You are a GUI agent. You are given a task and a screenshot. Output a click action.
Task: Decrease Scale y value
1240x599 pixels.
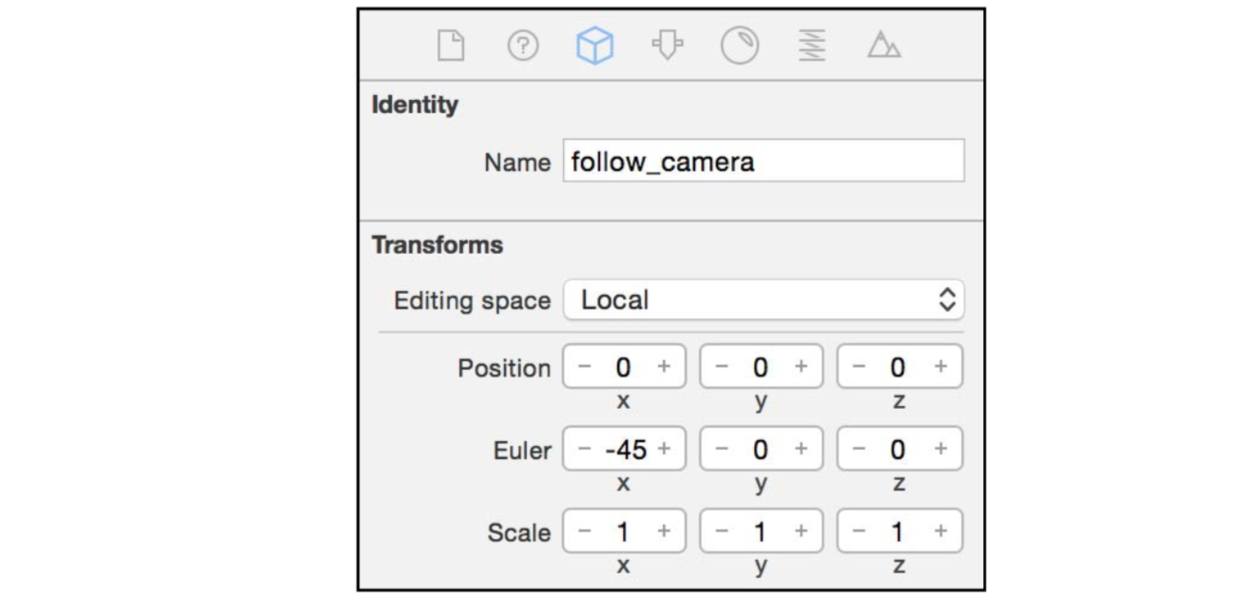721,532
